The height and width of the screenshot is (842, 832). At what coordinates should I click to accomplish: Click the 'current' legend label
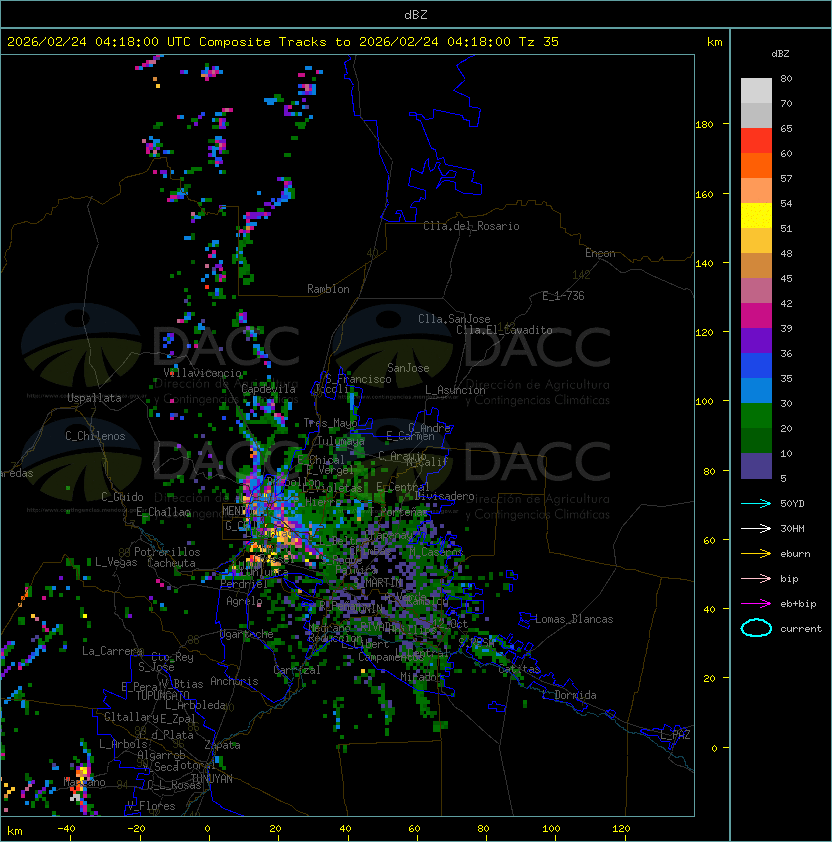[801, 628]
